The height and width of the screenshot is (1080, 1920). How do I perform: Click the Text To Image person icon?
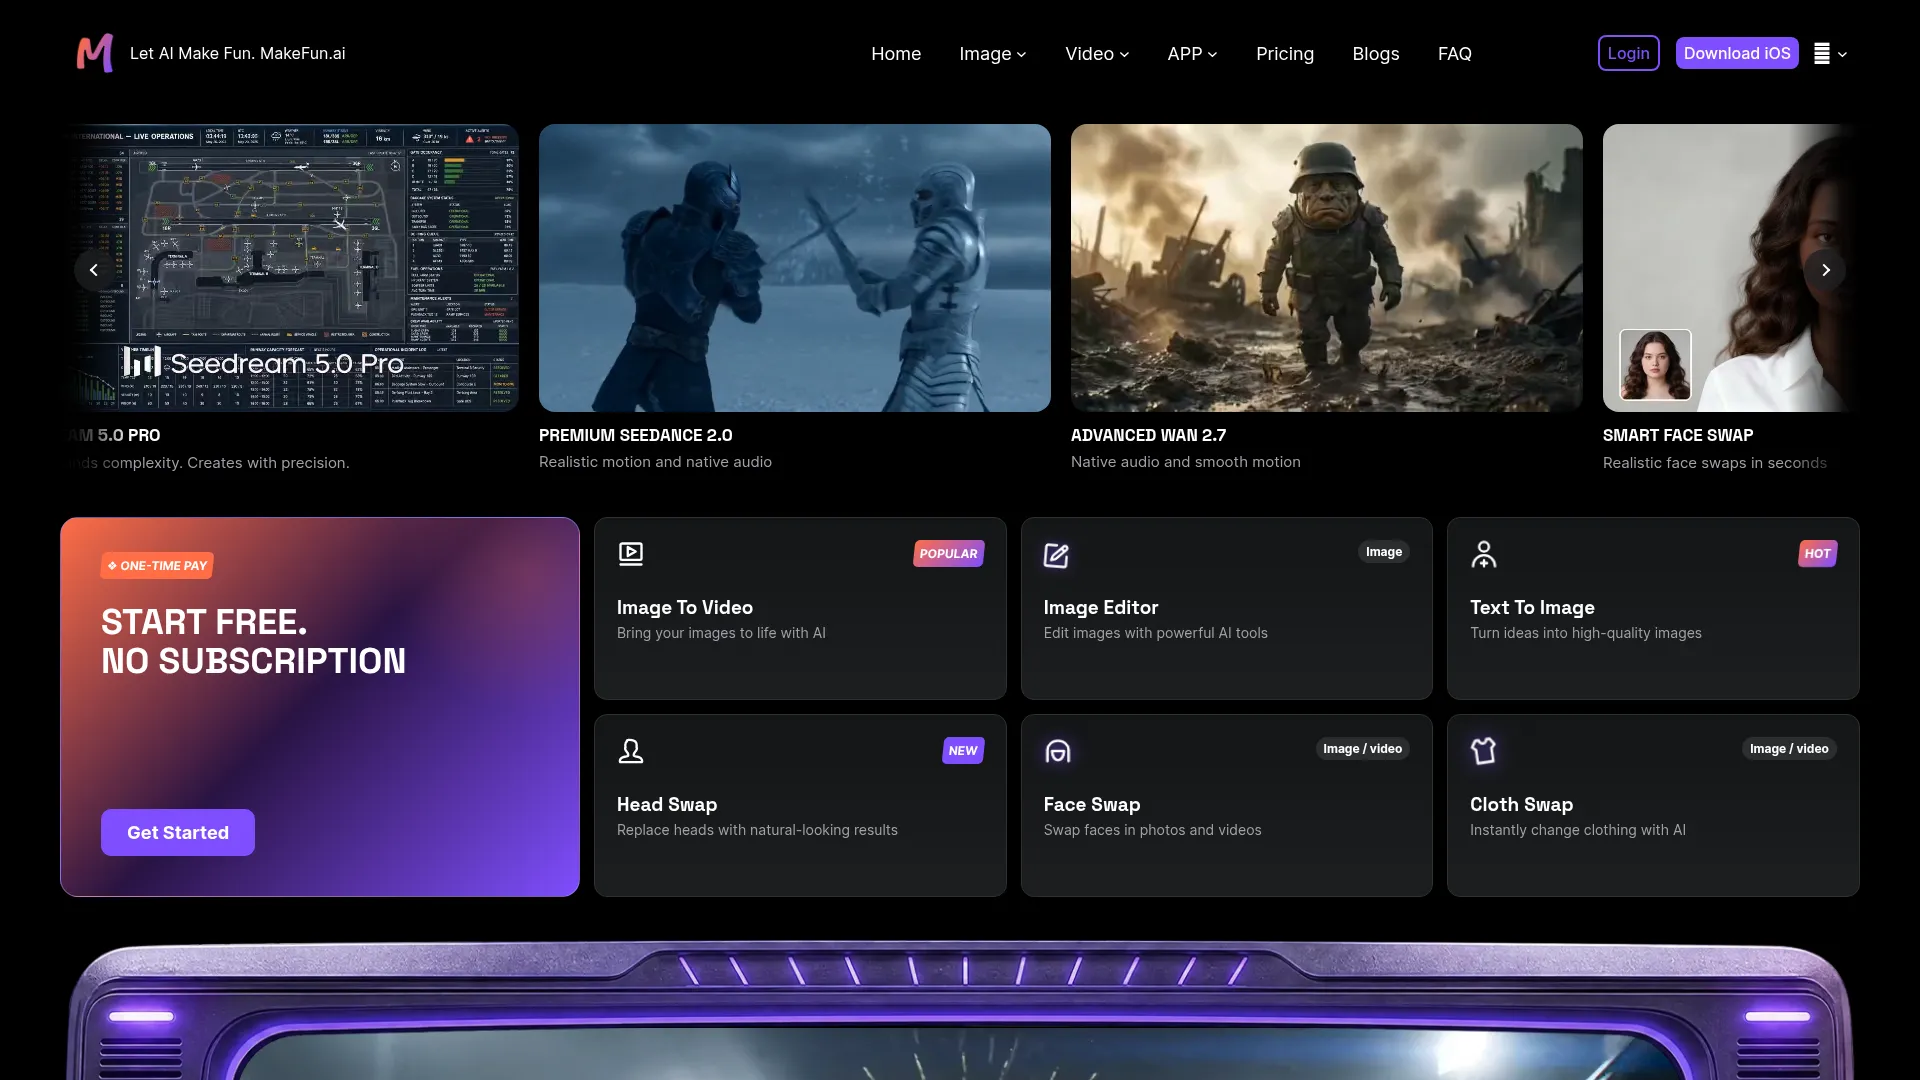point(1484,554)
